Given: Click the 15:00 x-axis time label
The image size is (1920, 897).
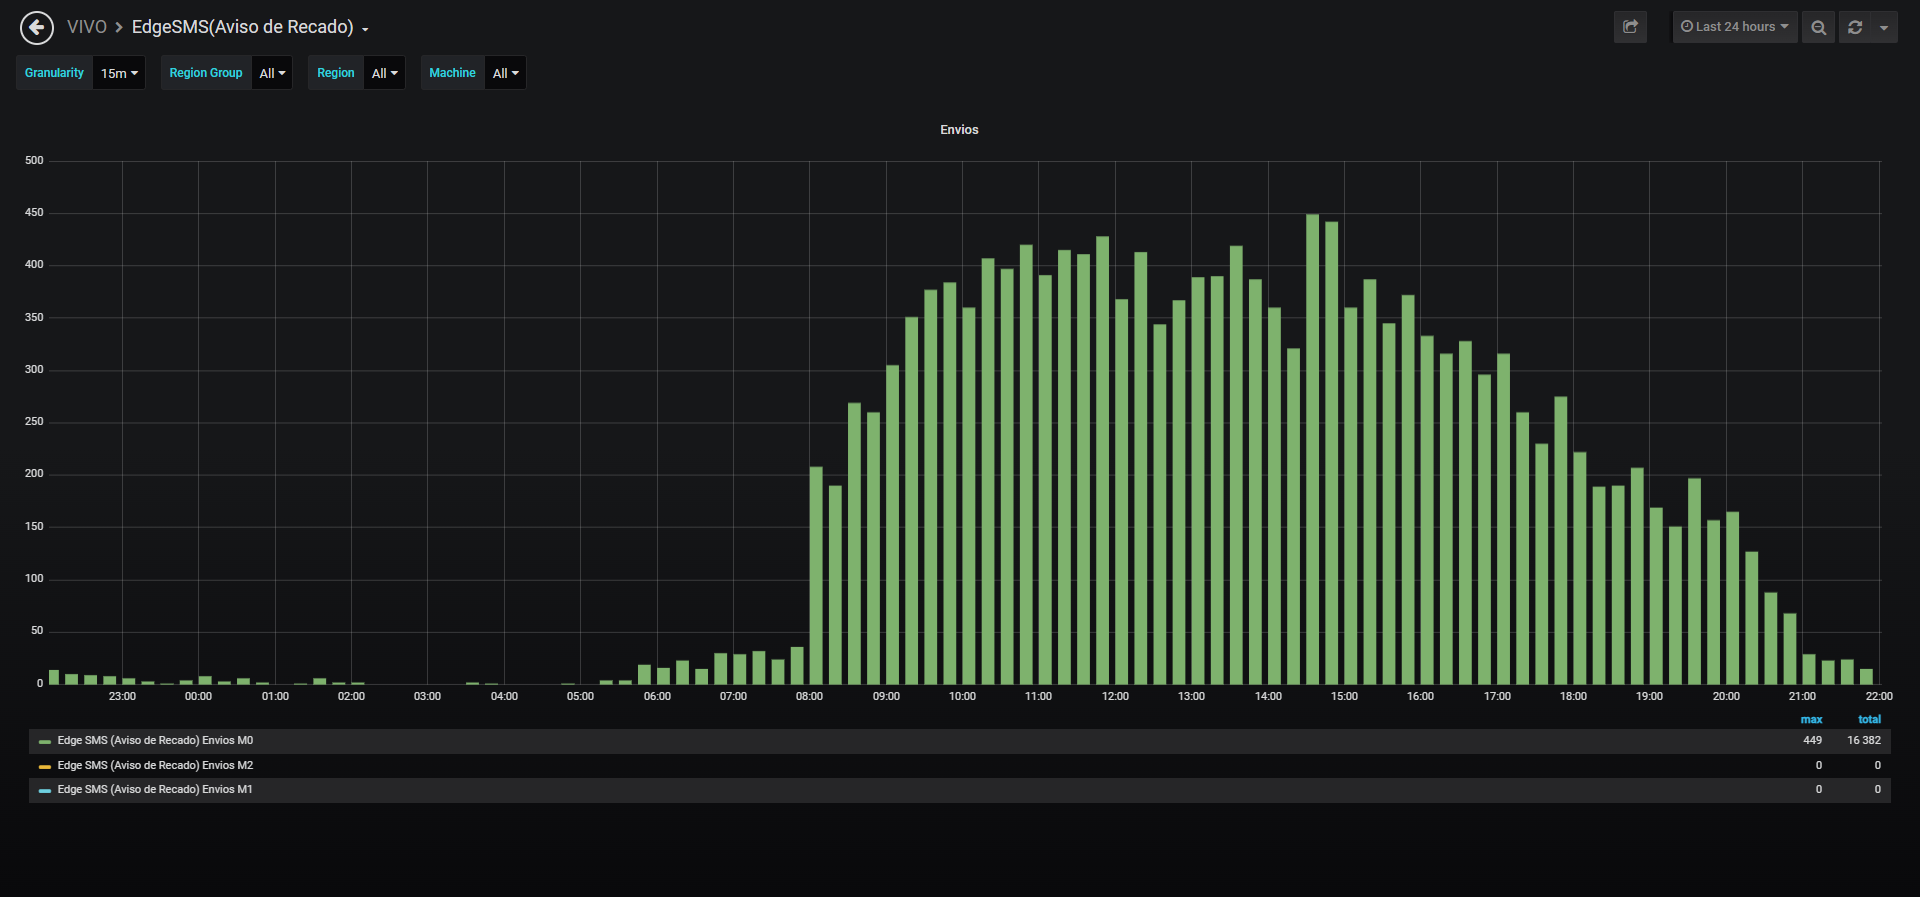Looking at the screenshot, I should coord(1344,697).
